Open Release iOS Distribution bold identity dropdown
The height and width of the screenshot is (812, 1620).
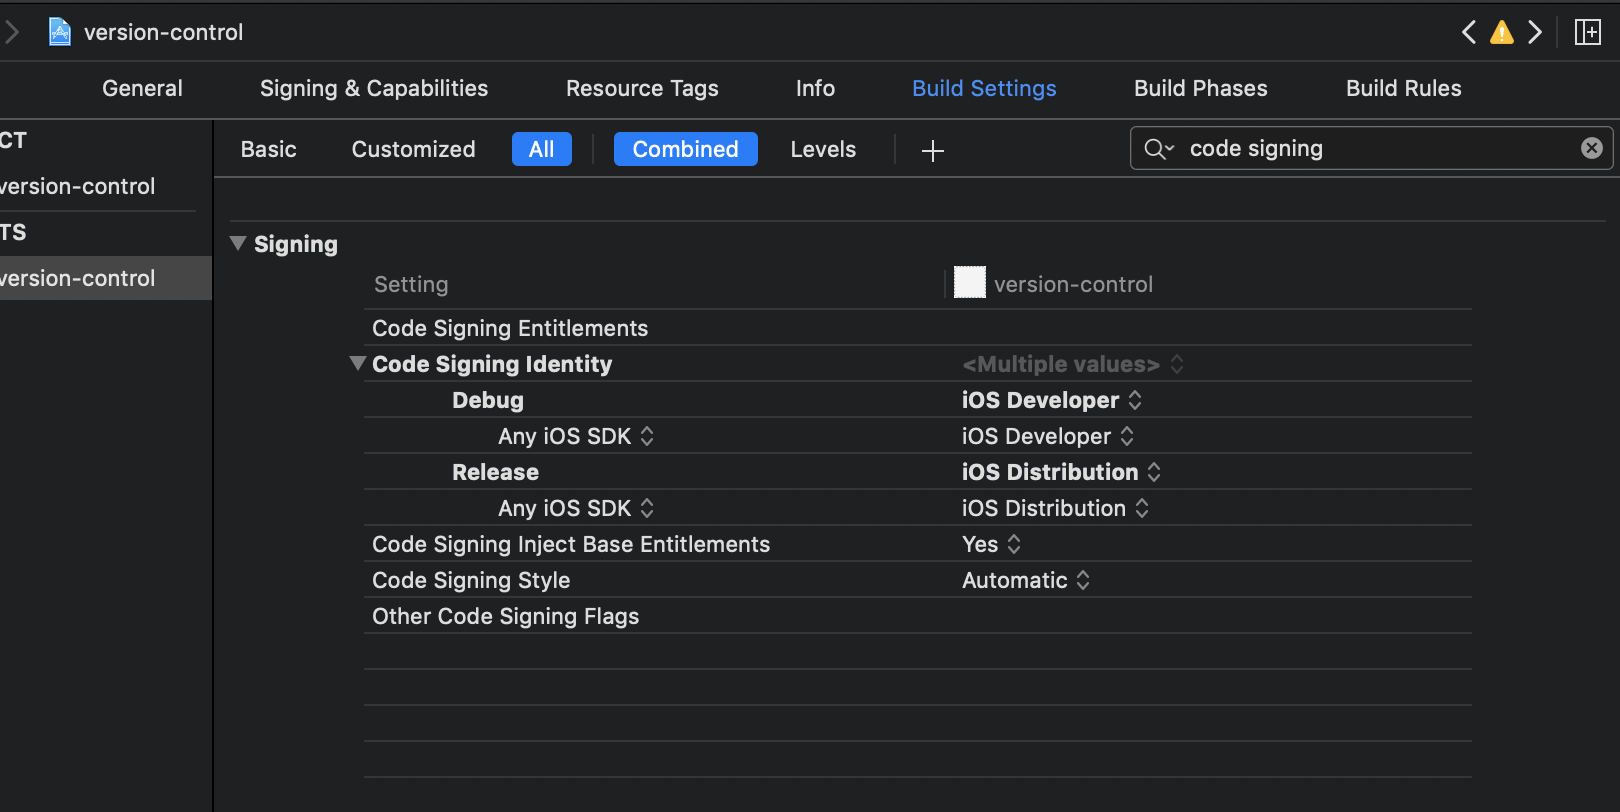[x=1062, y=472]
